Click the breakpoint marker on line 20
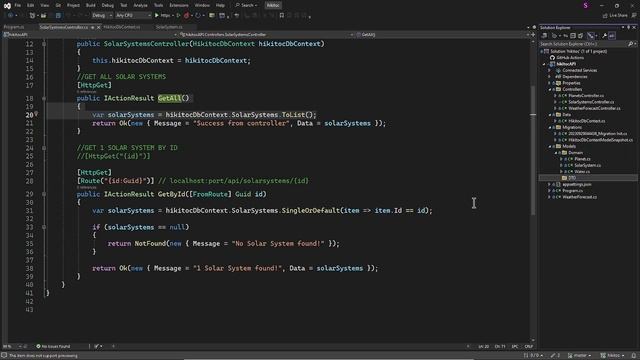The width and height of the screenshot is (640, 360). (x=36, y=114)
